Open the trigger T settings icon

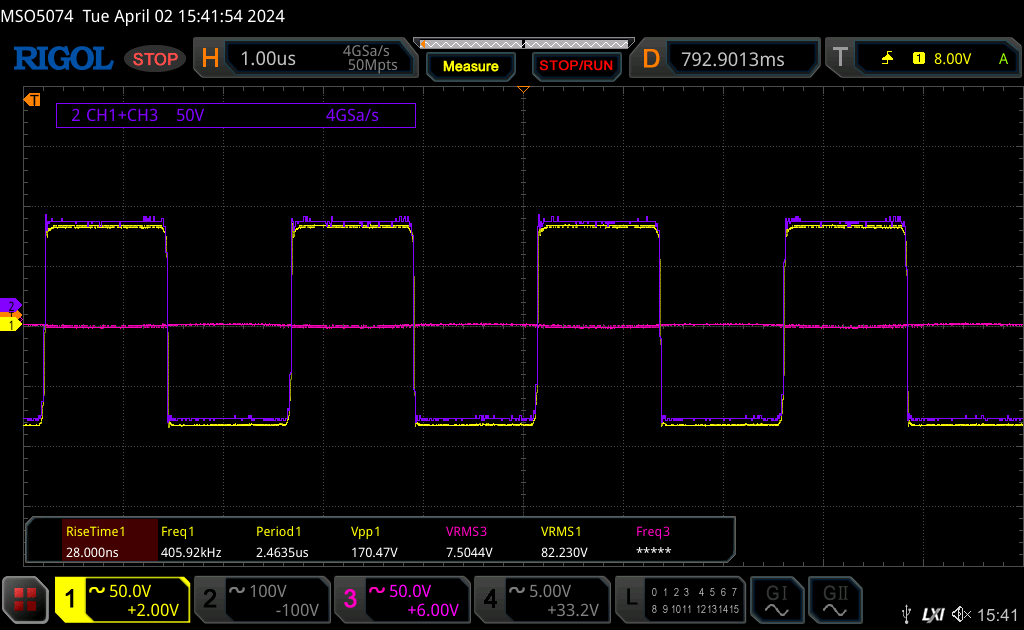[840, 58]
